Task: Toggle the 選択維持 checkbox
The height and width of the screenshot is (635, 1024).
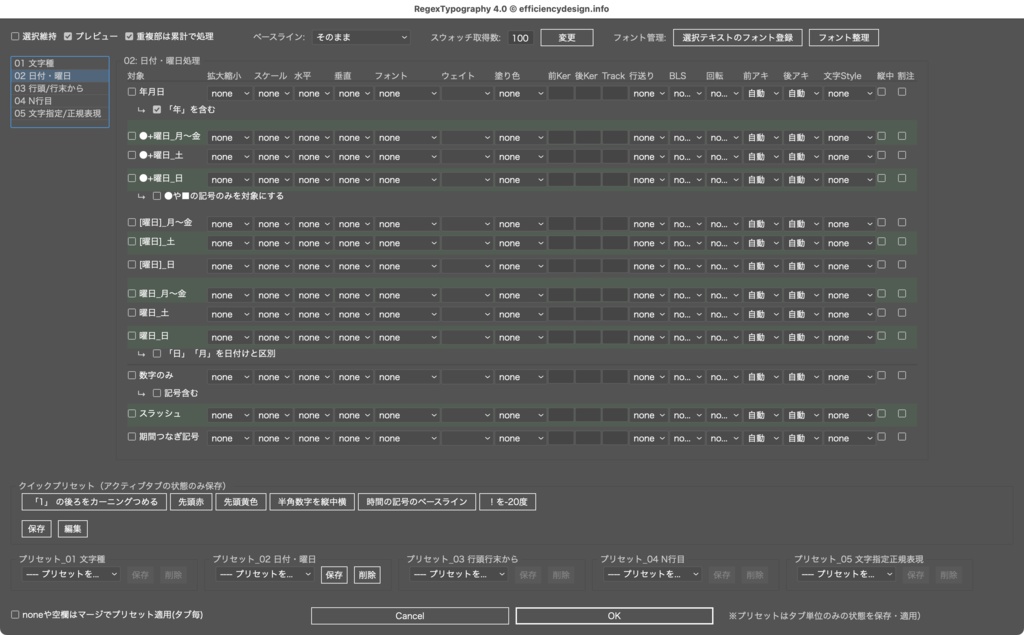Action: tap(15, 37)
